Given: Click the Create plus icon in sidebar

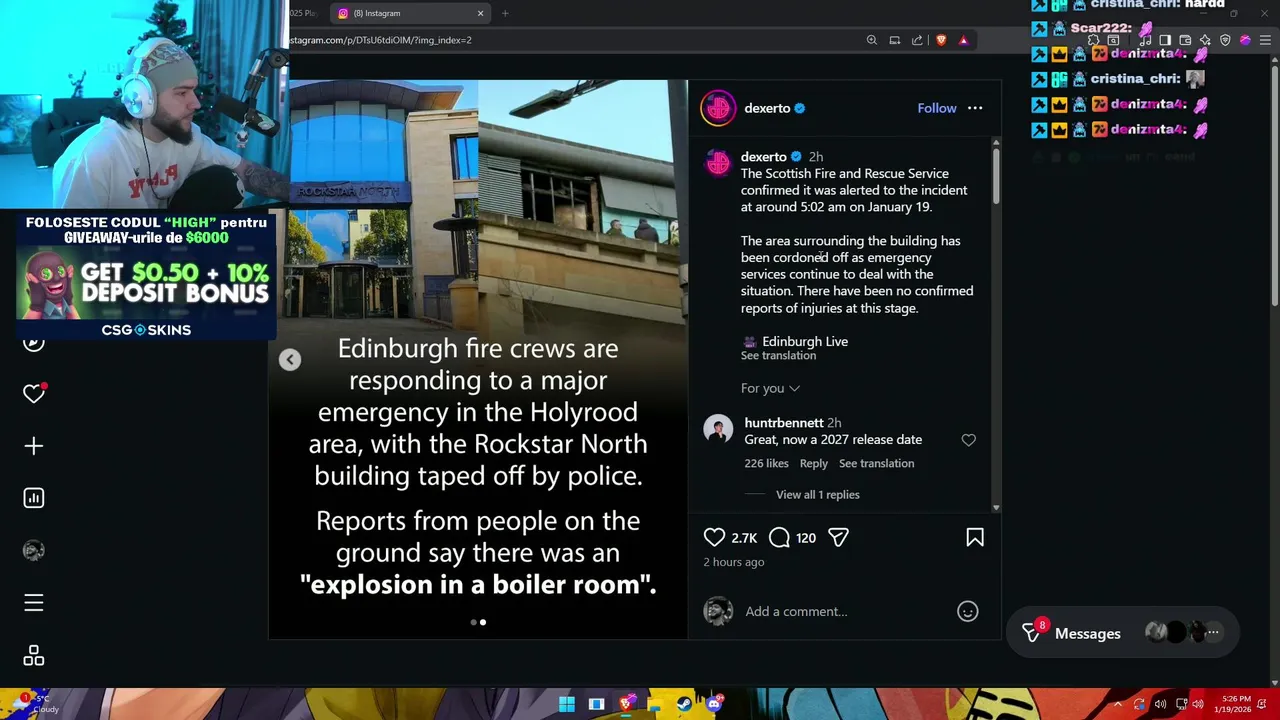Looking at the screenshot, I should (x=34, y=446).
